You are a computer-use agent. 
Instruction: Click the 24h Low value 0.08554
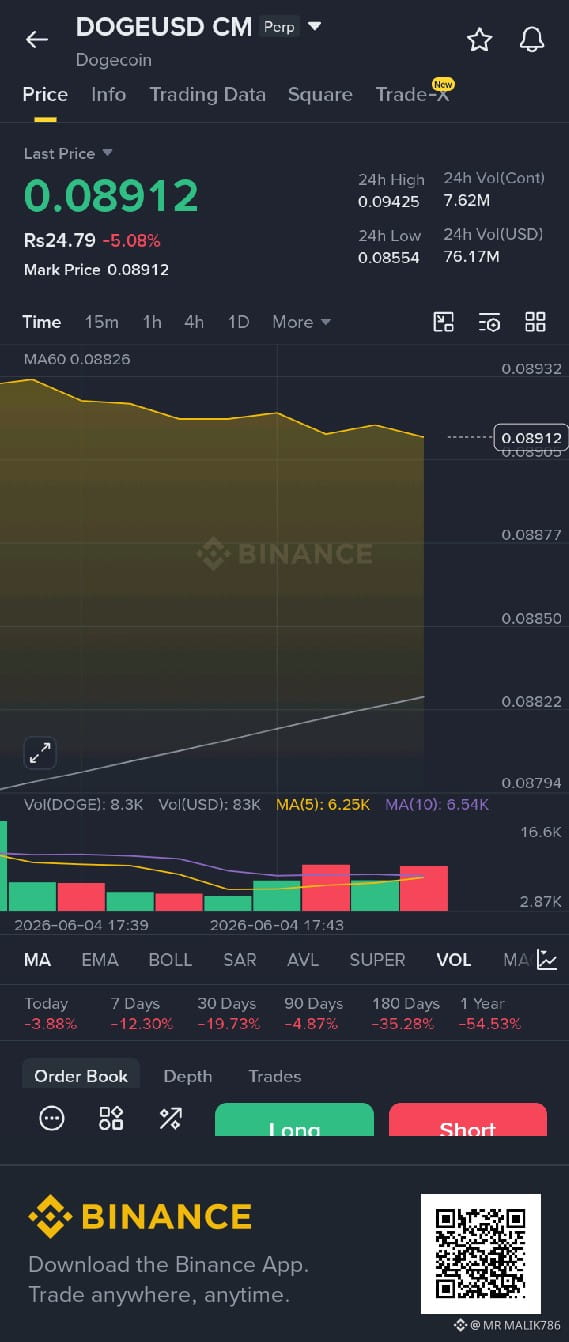pyautogui.click(x=389, y=257)
